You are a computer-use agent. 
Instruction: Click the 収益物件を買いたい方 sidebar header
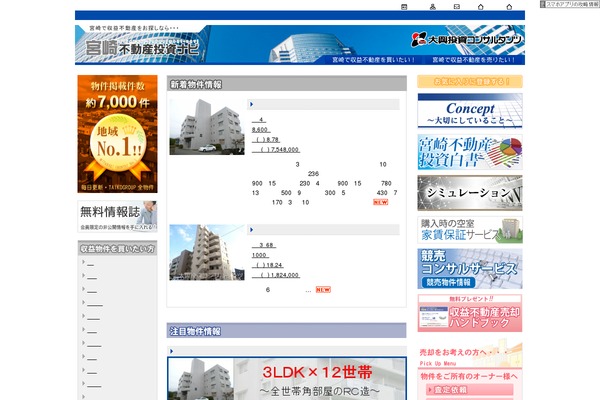coord(117,248)
